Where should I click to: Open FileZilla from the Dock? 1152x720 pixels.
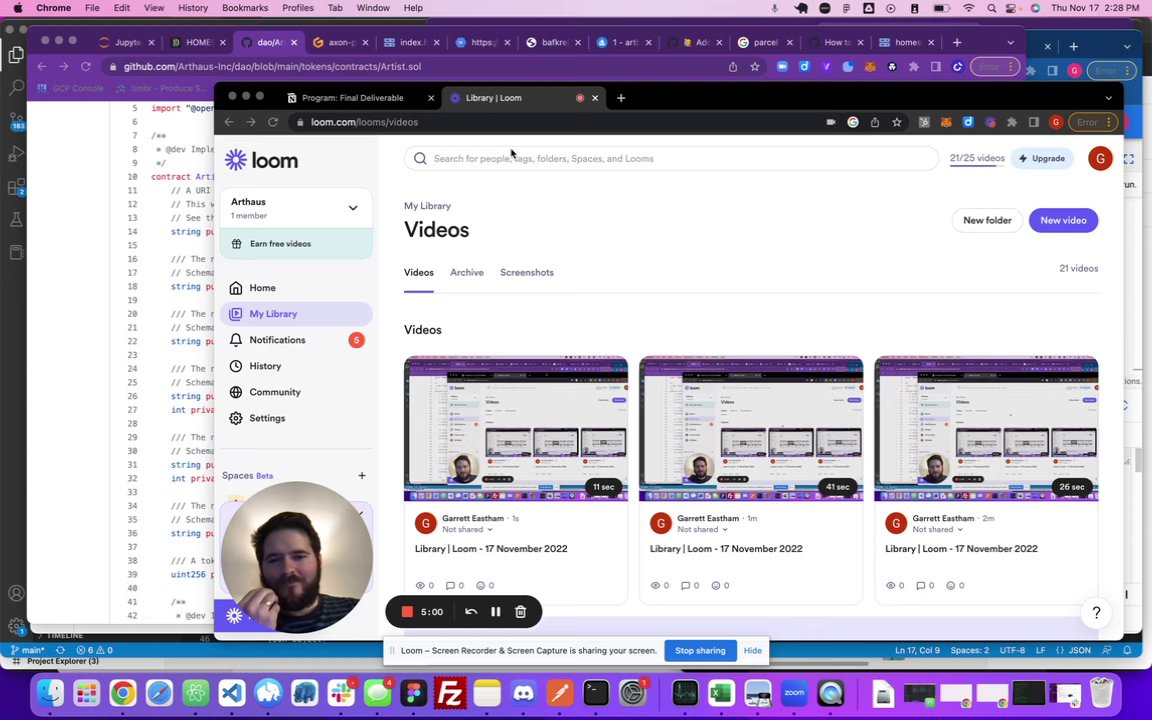(450, 693)
